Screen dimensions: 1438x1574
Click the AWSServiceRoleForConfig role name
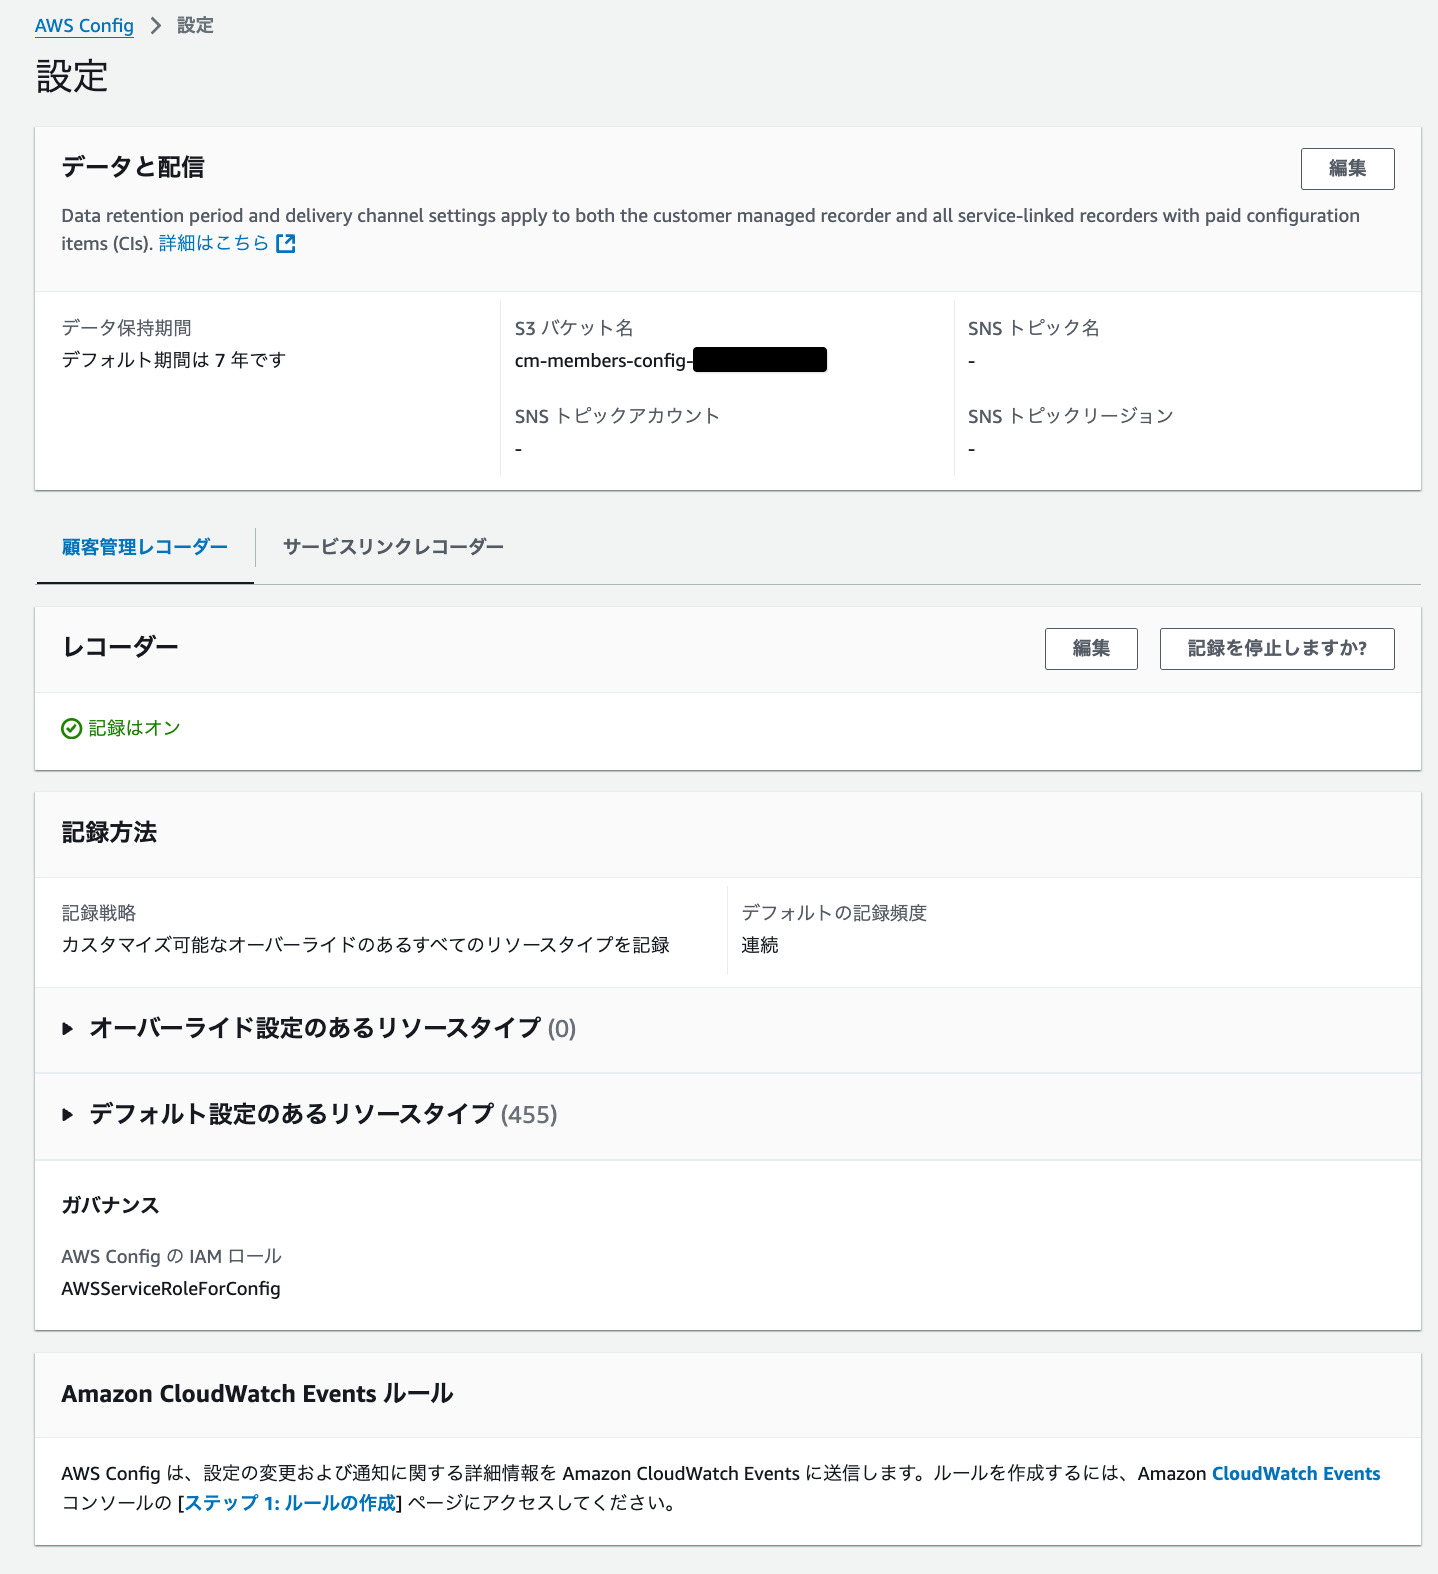171,1289
